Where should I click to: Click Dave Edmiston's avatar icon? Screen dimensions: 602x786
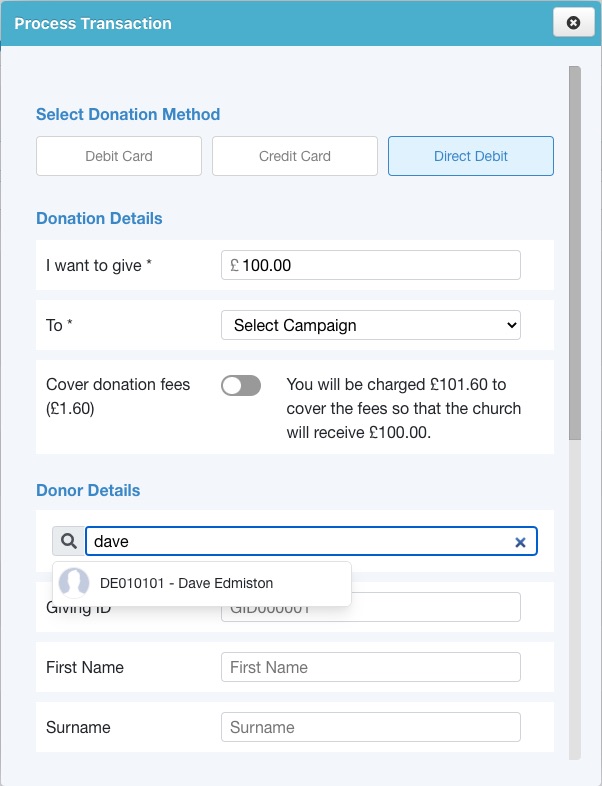tap(74, 583)
